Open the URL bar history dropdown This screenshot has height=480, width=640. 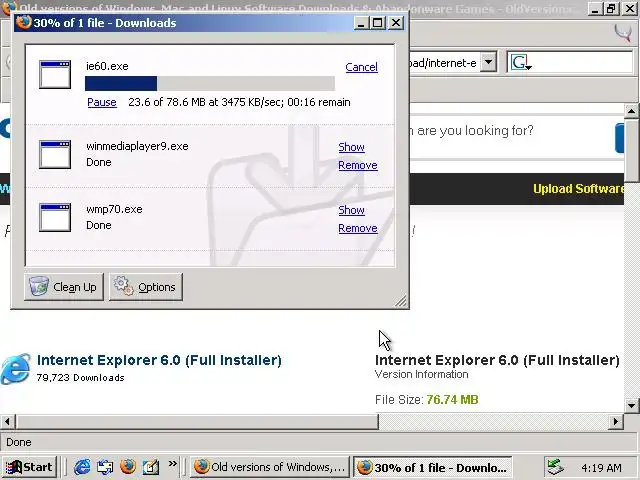488,62
